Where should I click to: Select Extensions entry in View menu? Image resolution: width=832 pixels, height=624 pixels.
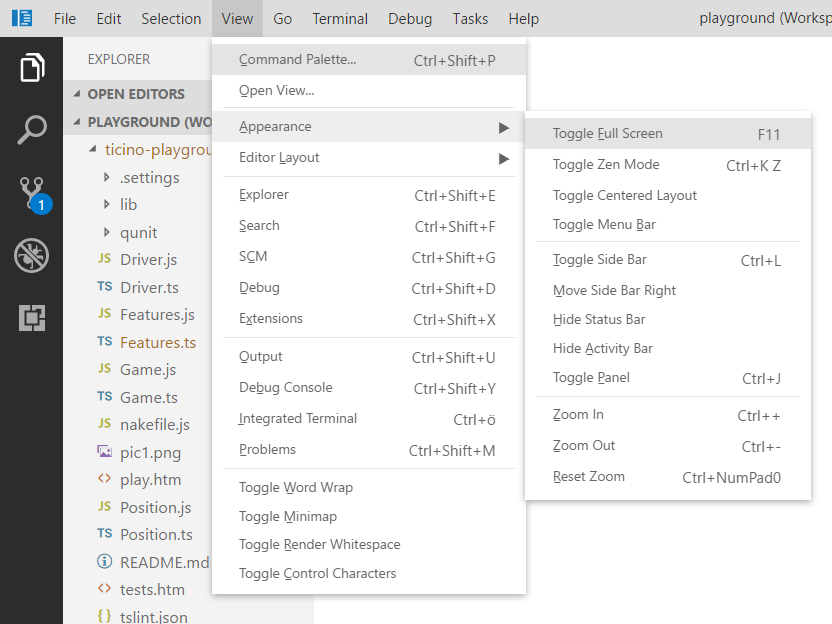click(369, 319)
